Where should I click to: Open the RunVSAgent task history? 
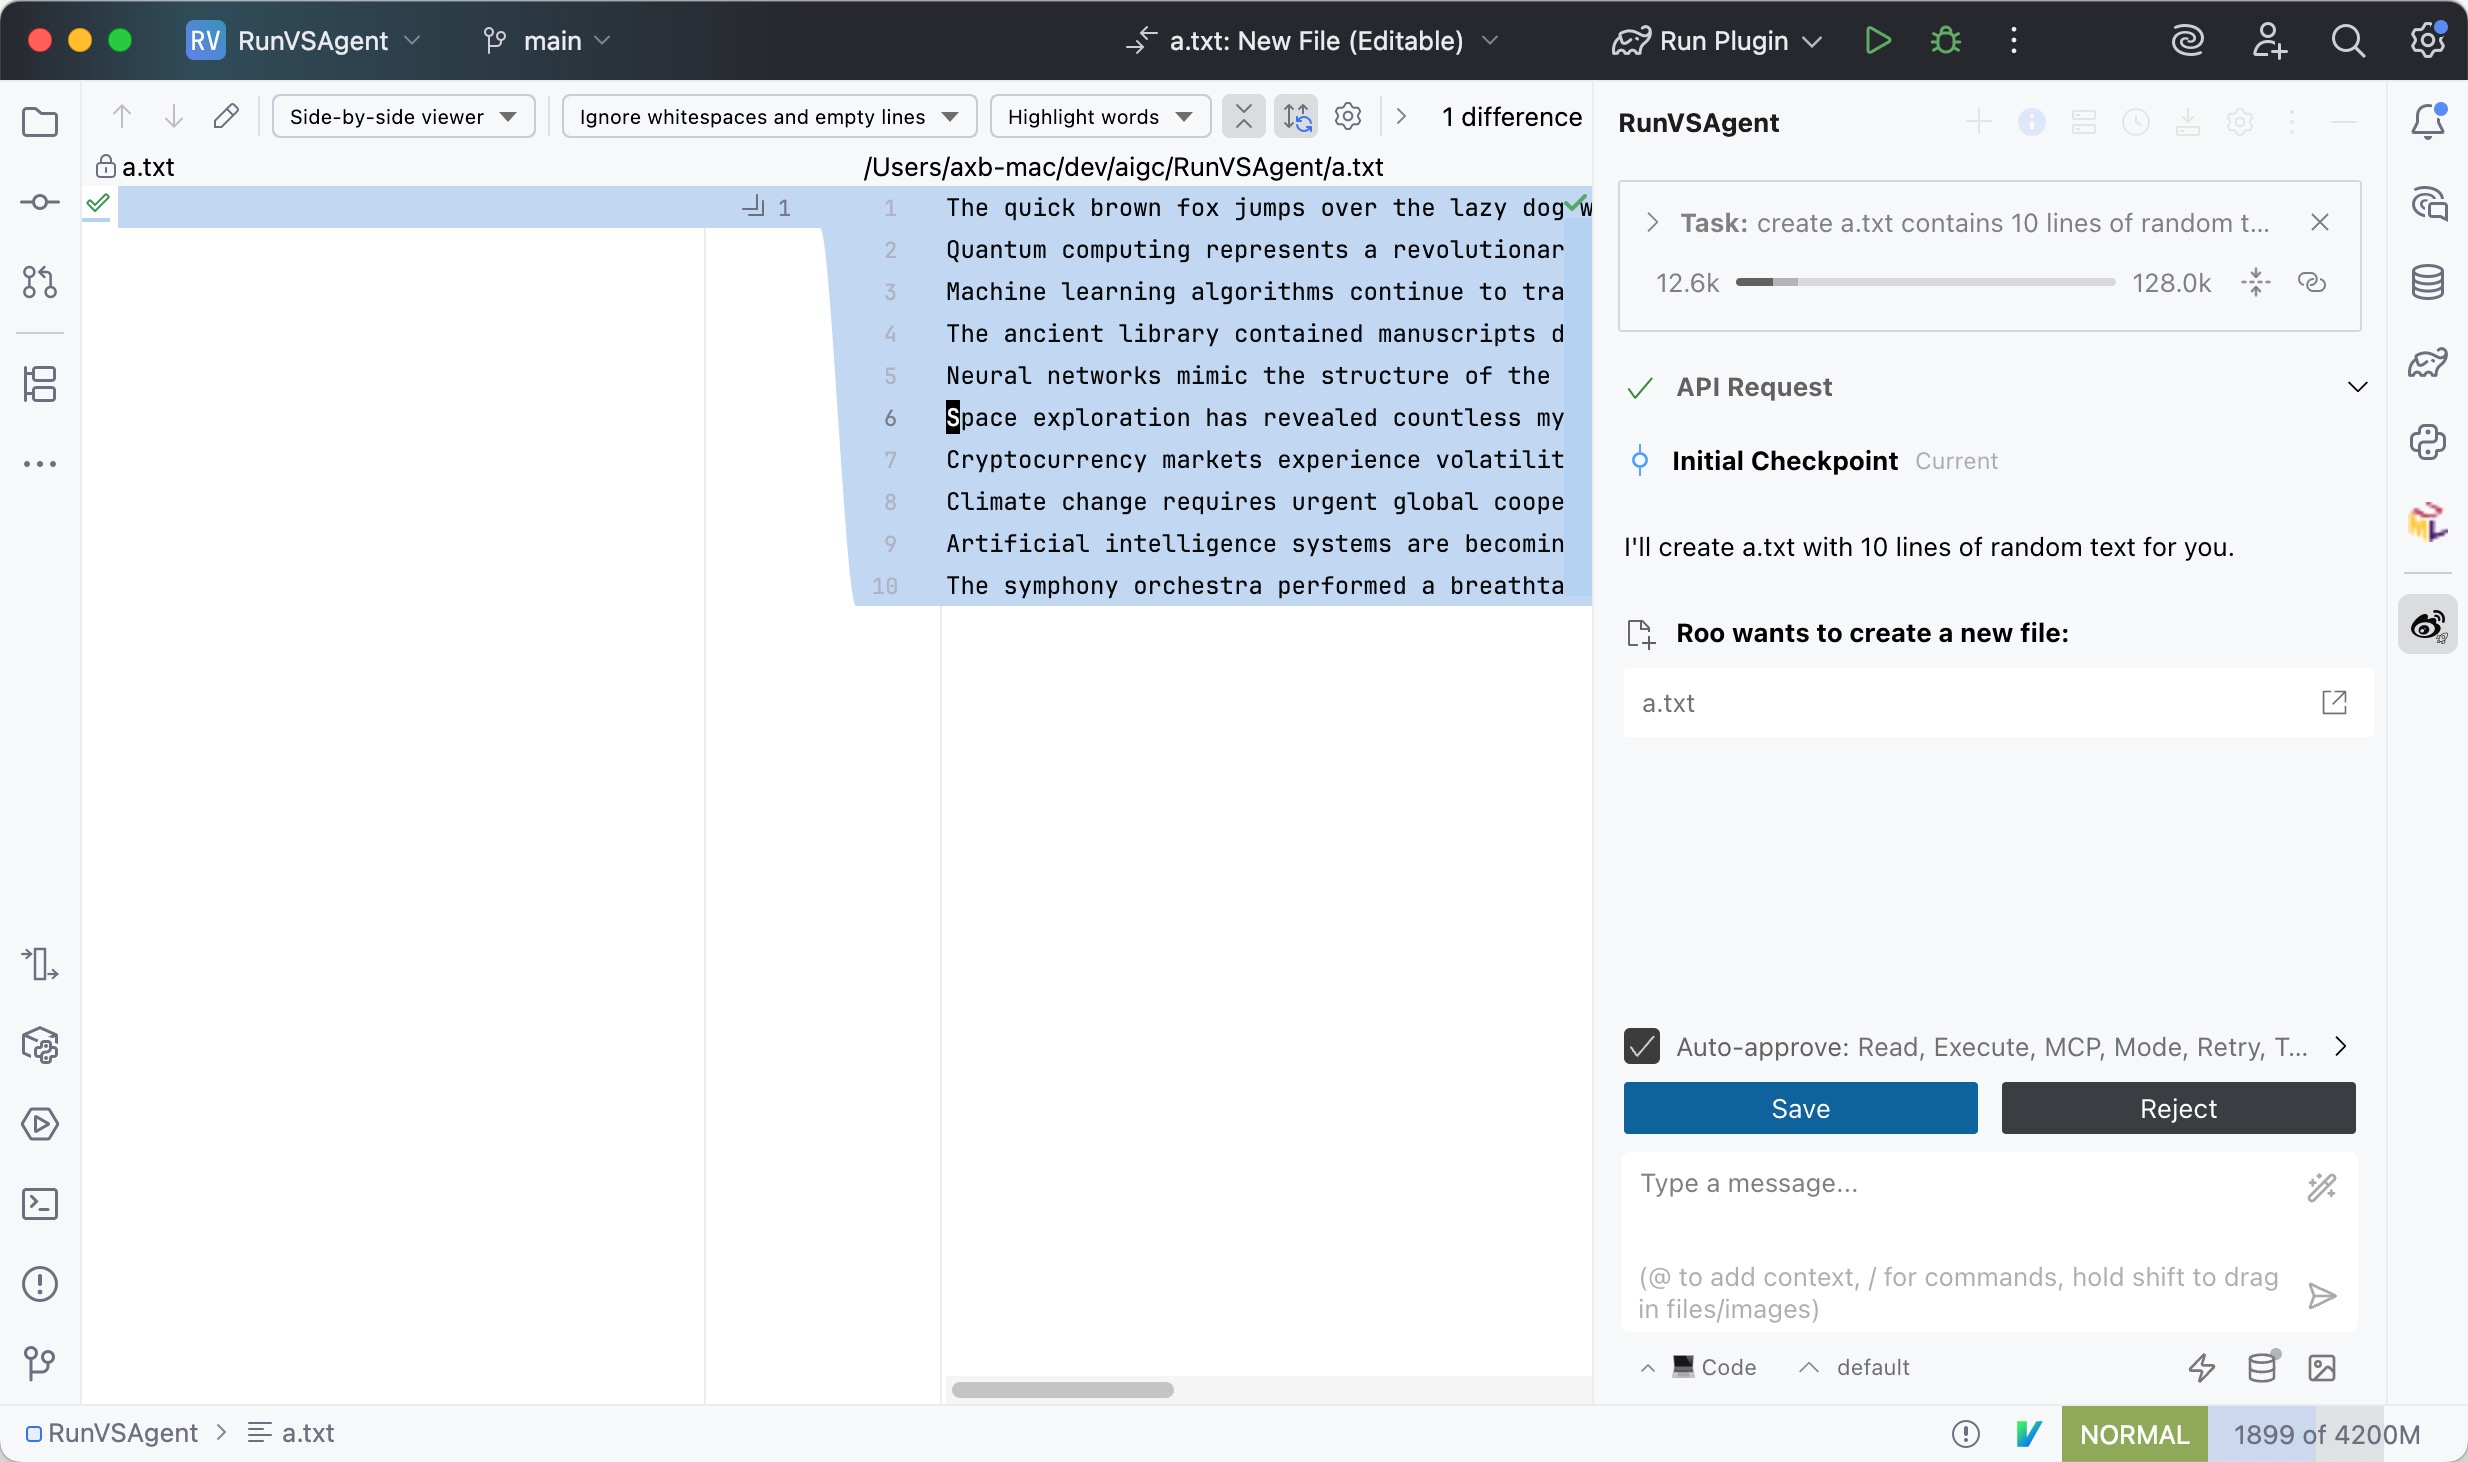[x=2135, y=121]
